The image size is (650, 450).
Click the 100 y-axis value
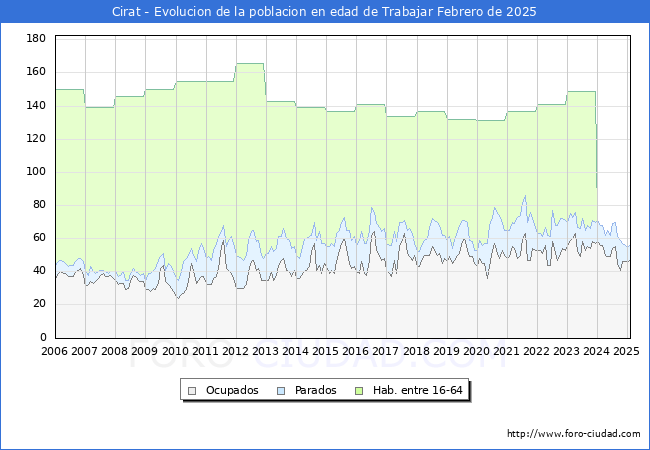pos(36,172)
